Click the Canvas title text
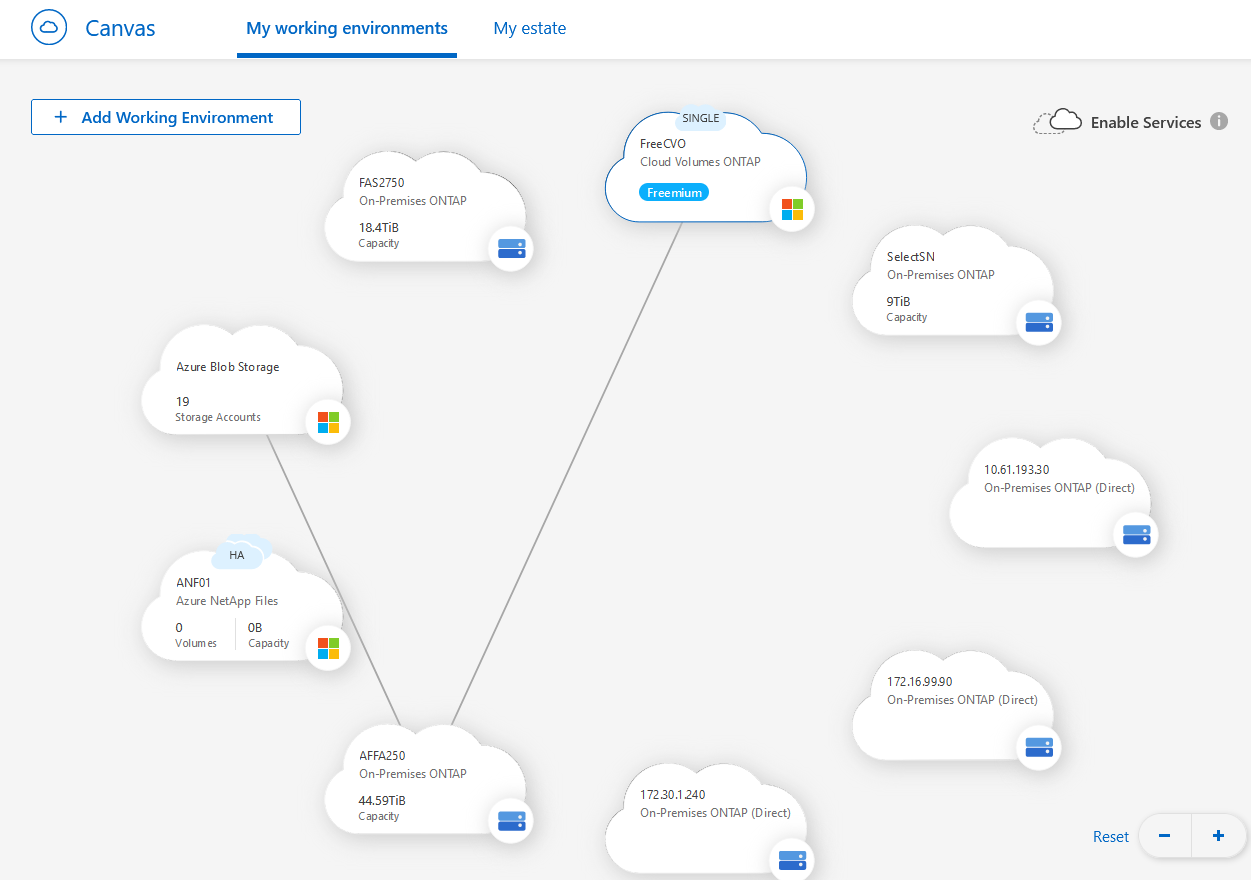1251x880 pixels. click(x=120, y=28)
